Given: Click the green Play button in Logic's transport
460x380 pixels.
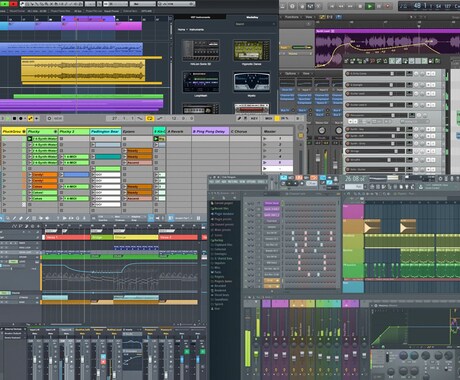Looking at the screenshot, I should pos(370,6).
